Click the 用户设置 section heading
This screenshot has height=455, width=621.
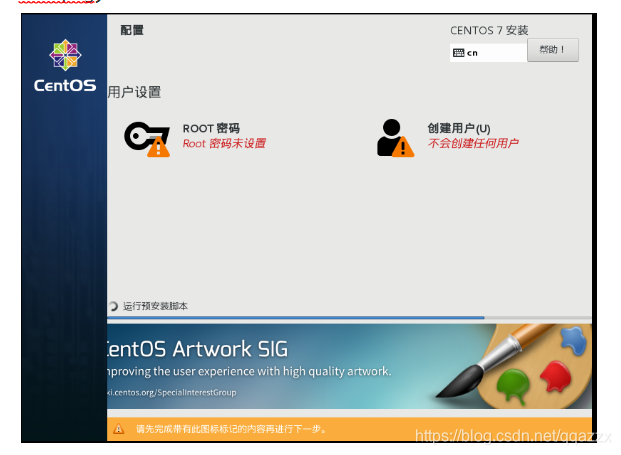pos(134,92)
